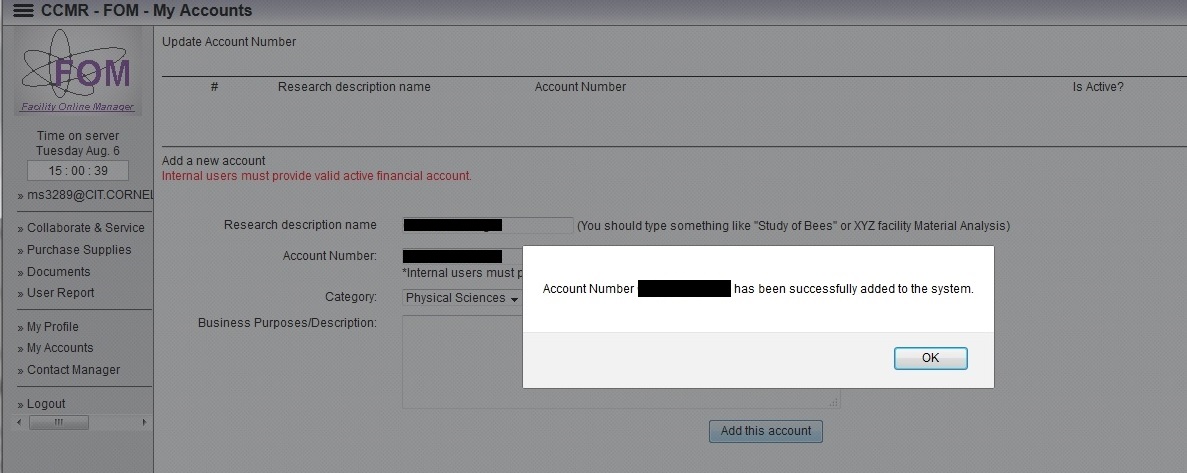Click the sidebar scrollbar right arrow

point(144,422)
